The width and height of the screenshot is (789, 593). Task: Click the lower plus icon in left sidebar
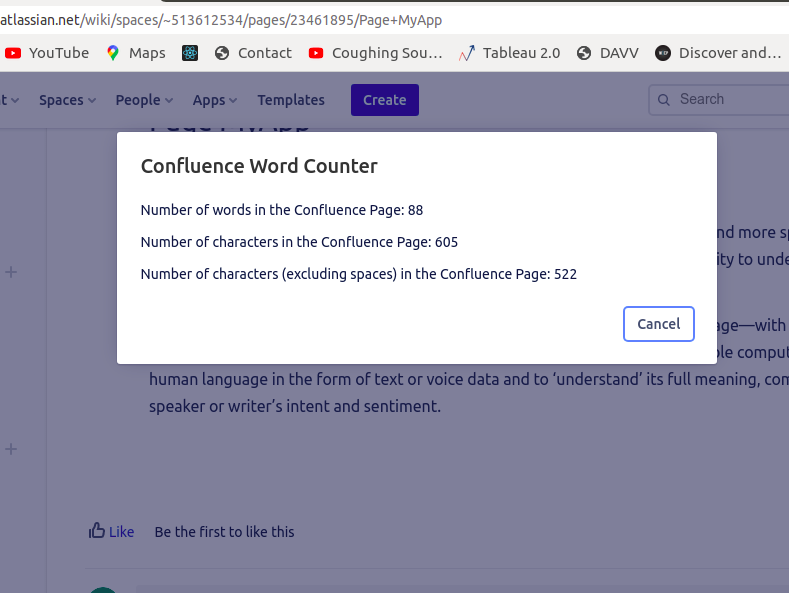tap(11, 449)
